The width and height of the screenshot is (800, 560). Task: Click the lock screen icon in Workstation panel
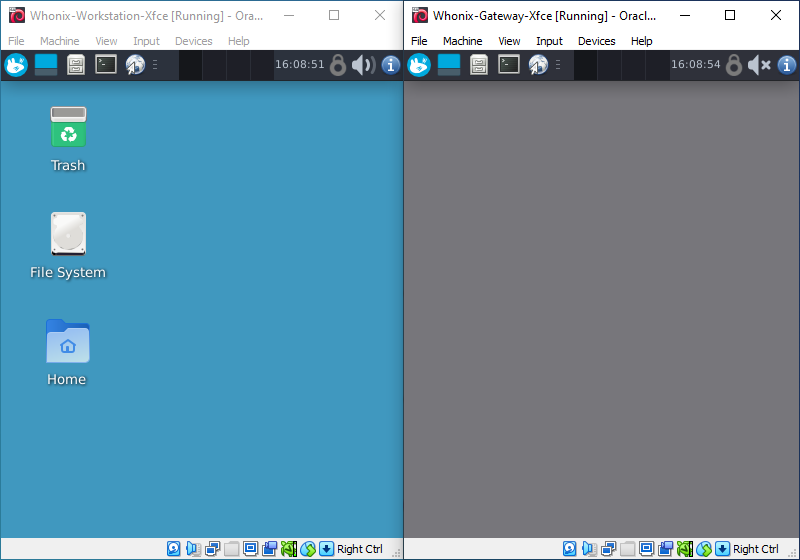[338, 65]
